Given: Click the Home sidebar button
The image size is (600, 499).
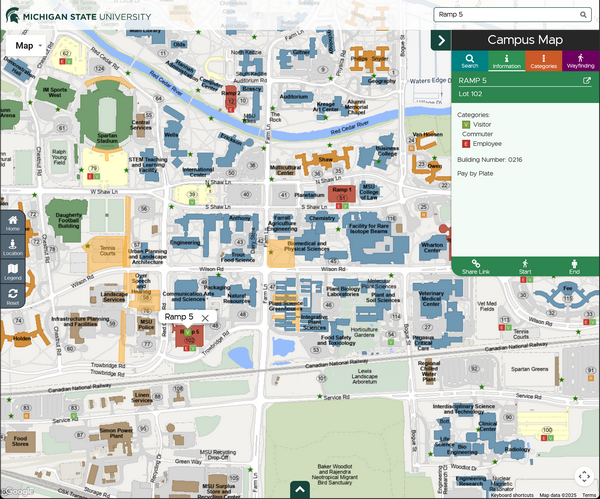Looking at the screenshot, I should pos(13,223).
